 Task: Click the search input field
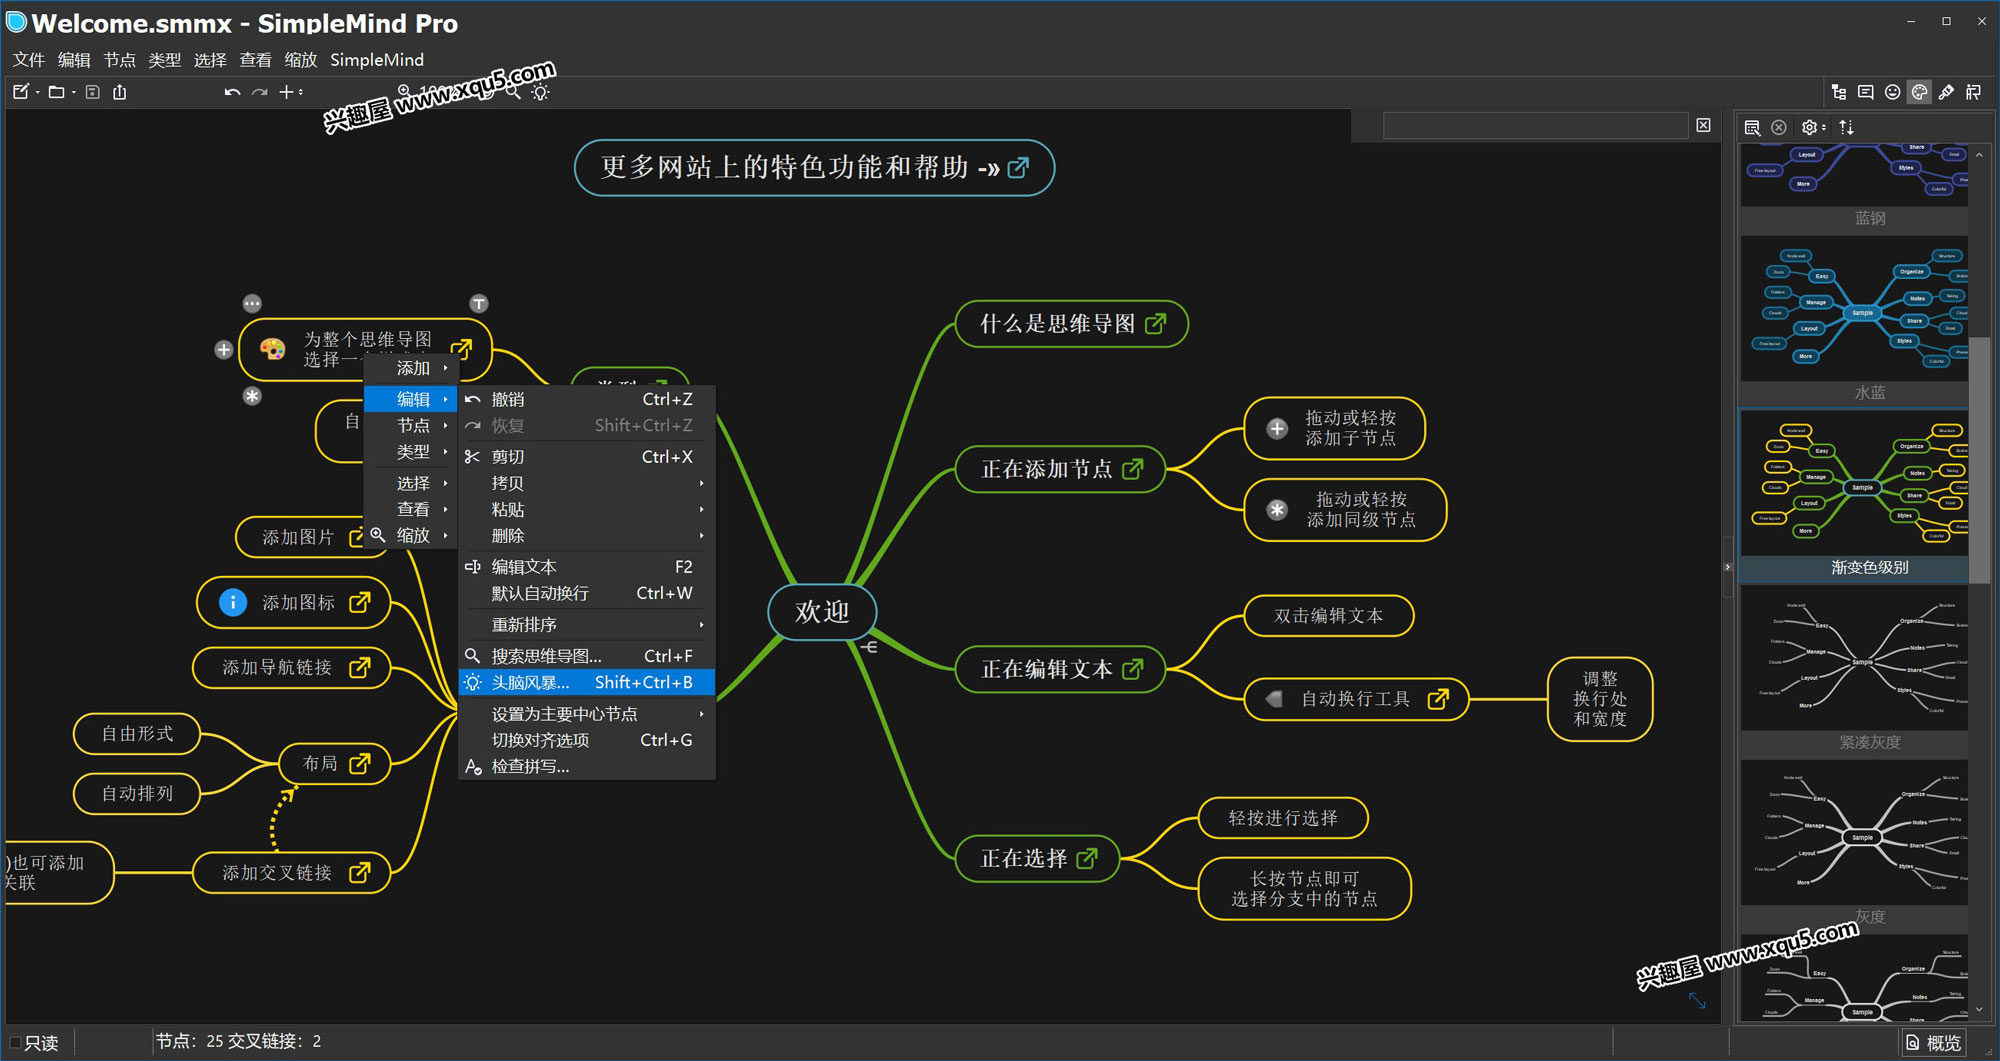point(1535,125)
